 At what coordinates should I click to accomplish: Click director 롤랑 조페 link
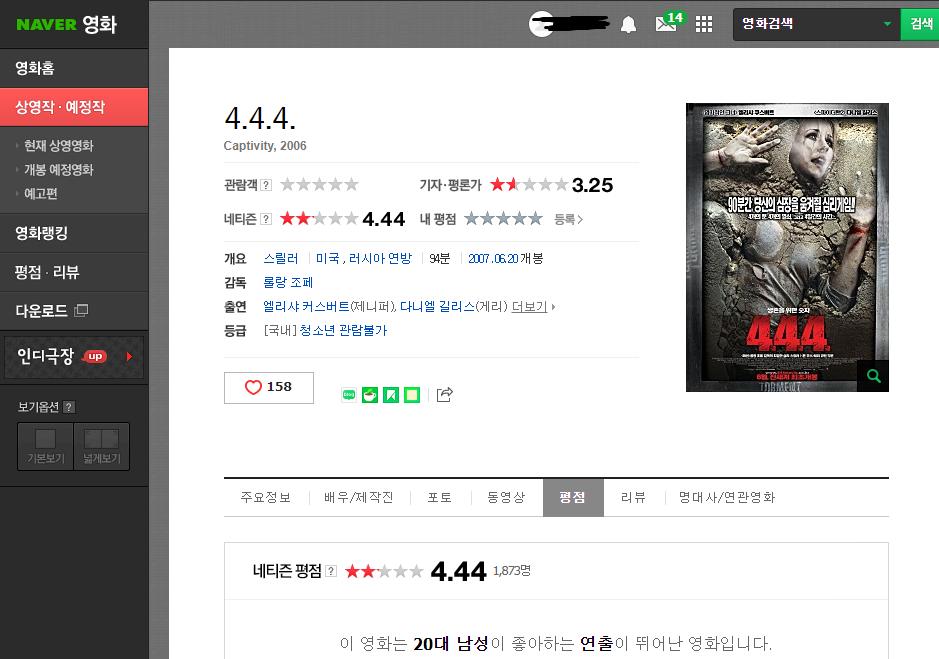tap(288, 282)
